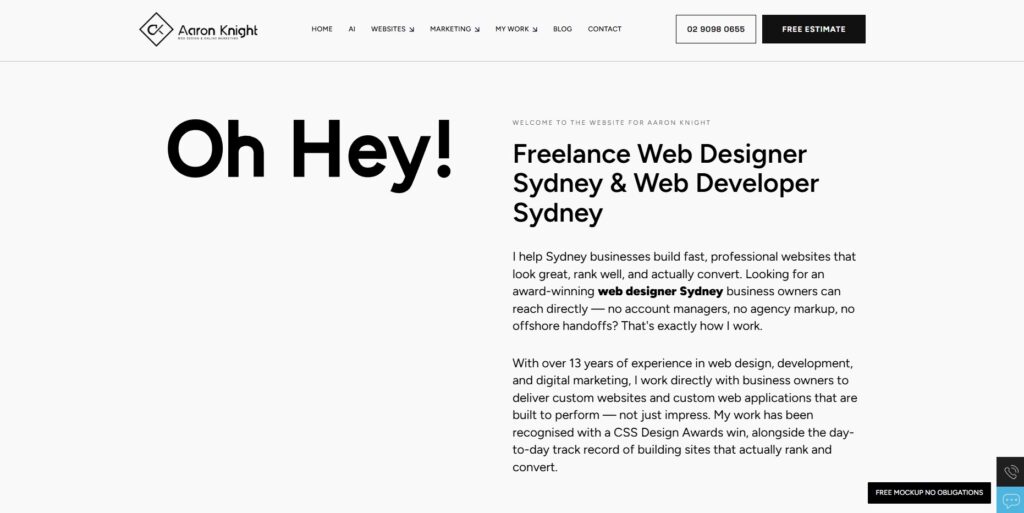Click the bold 'web designer Sydney' text
The width and height of the screenshot is (1024, 513).
pos(660,291)
